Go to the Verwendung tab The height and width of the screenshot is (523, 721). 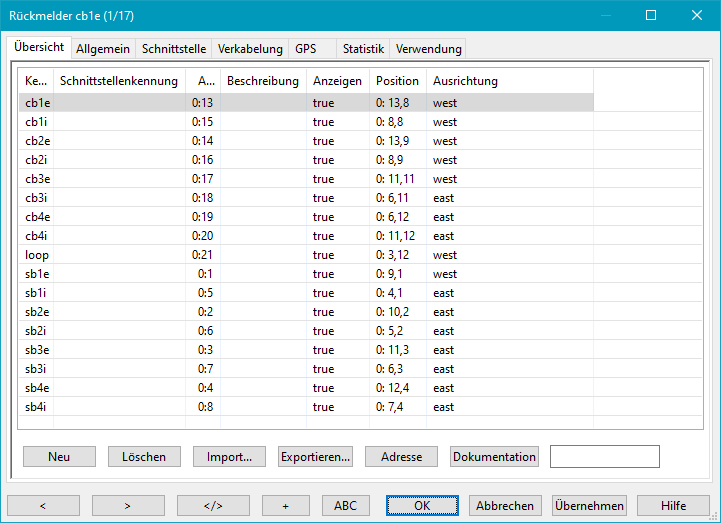pos(428,48)
